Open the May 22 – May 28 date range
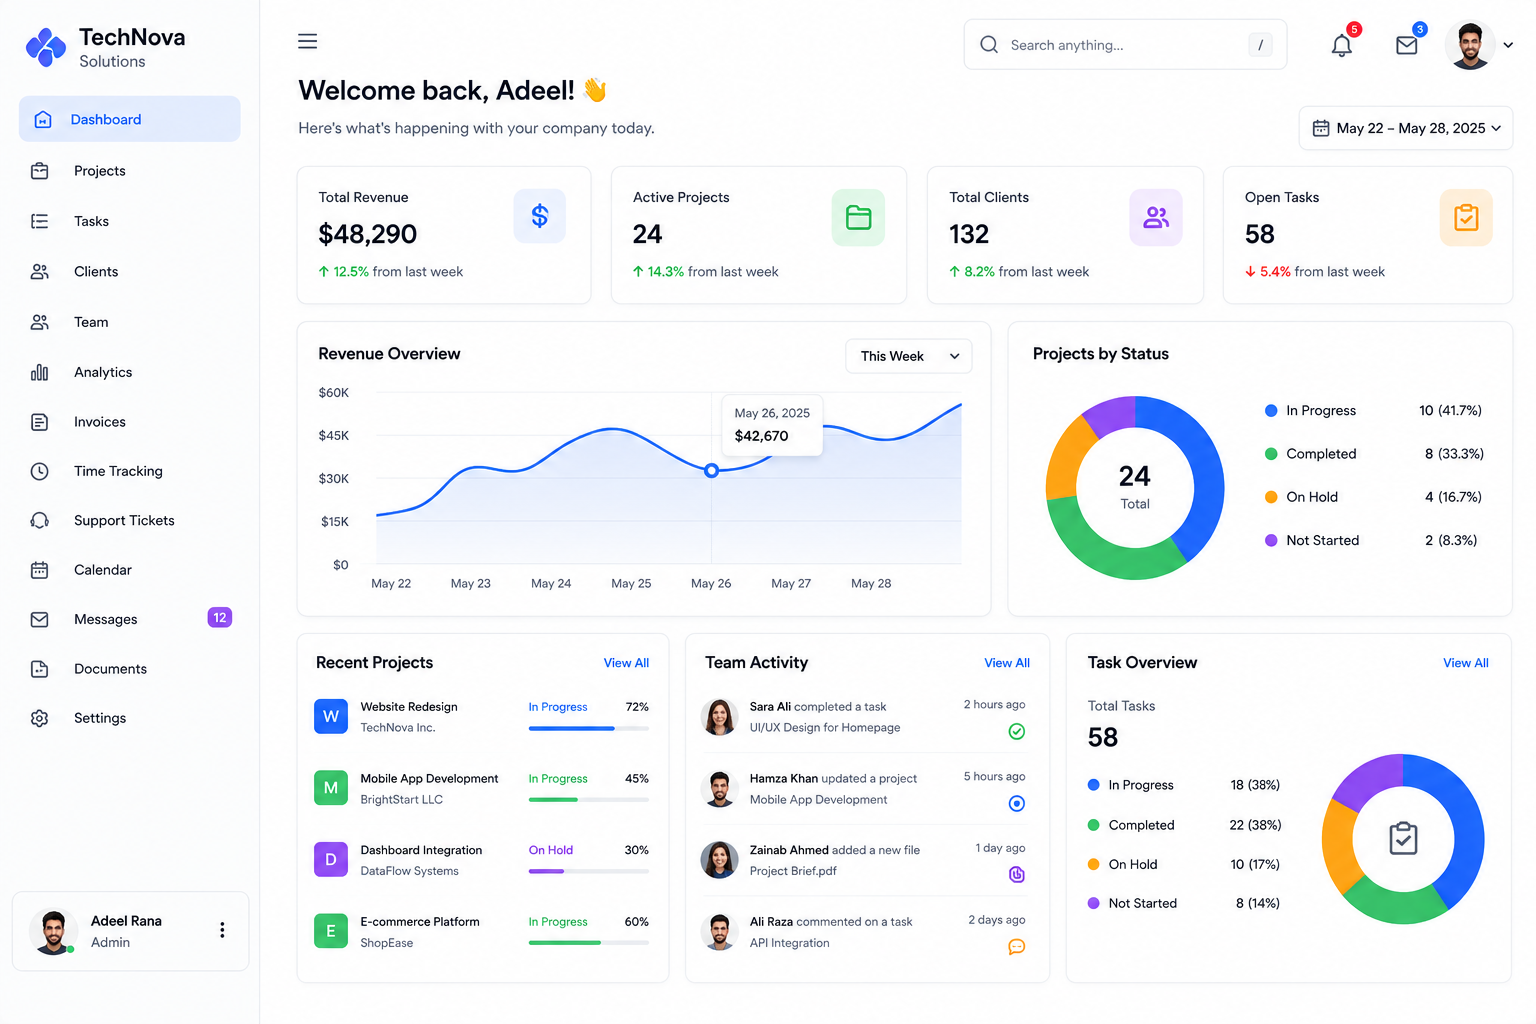 [x=1406, y=128]
